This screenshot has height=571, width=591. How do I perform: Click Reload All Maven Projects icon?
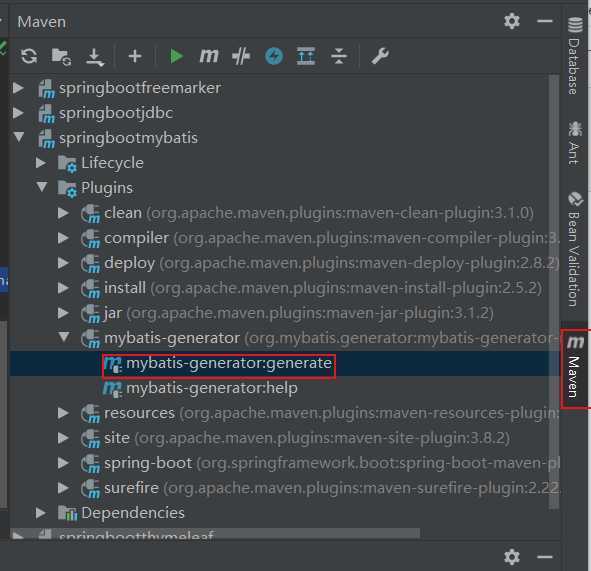pos(29,57)
